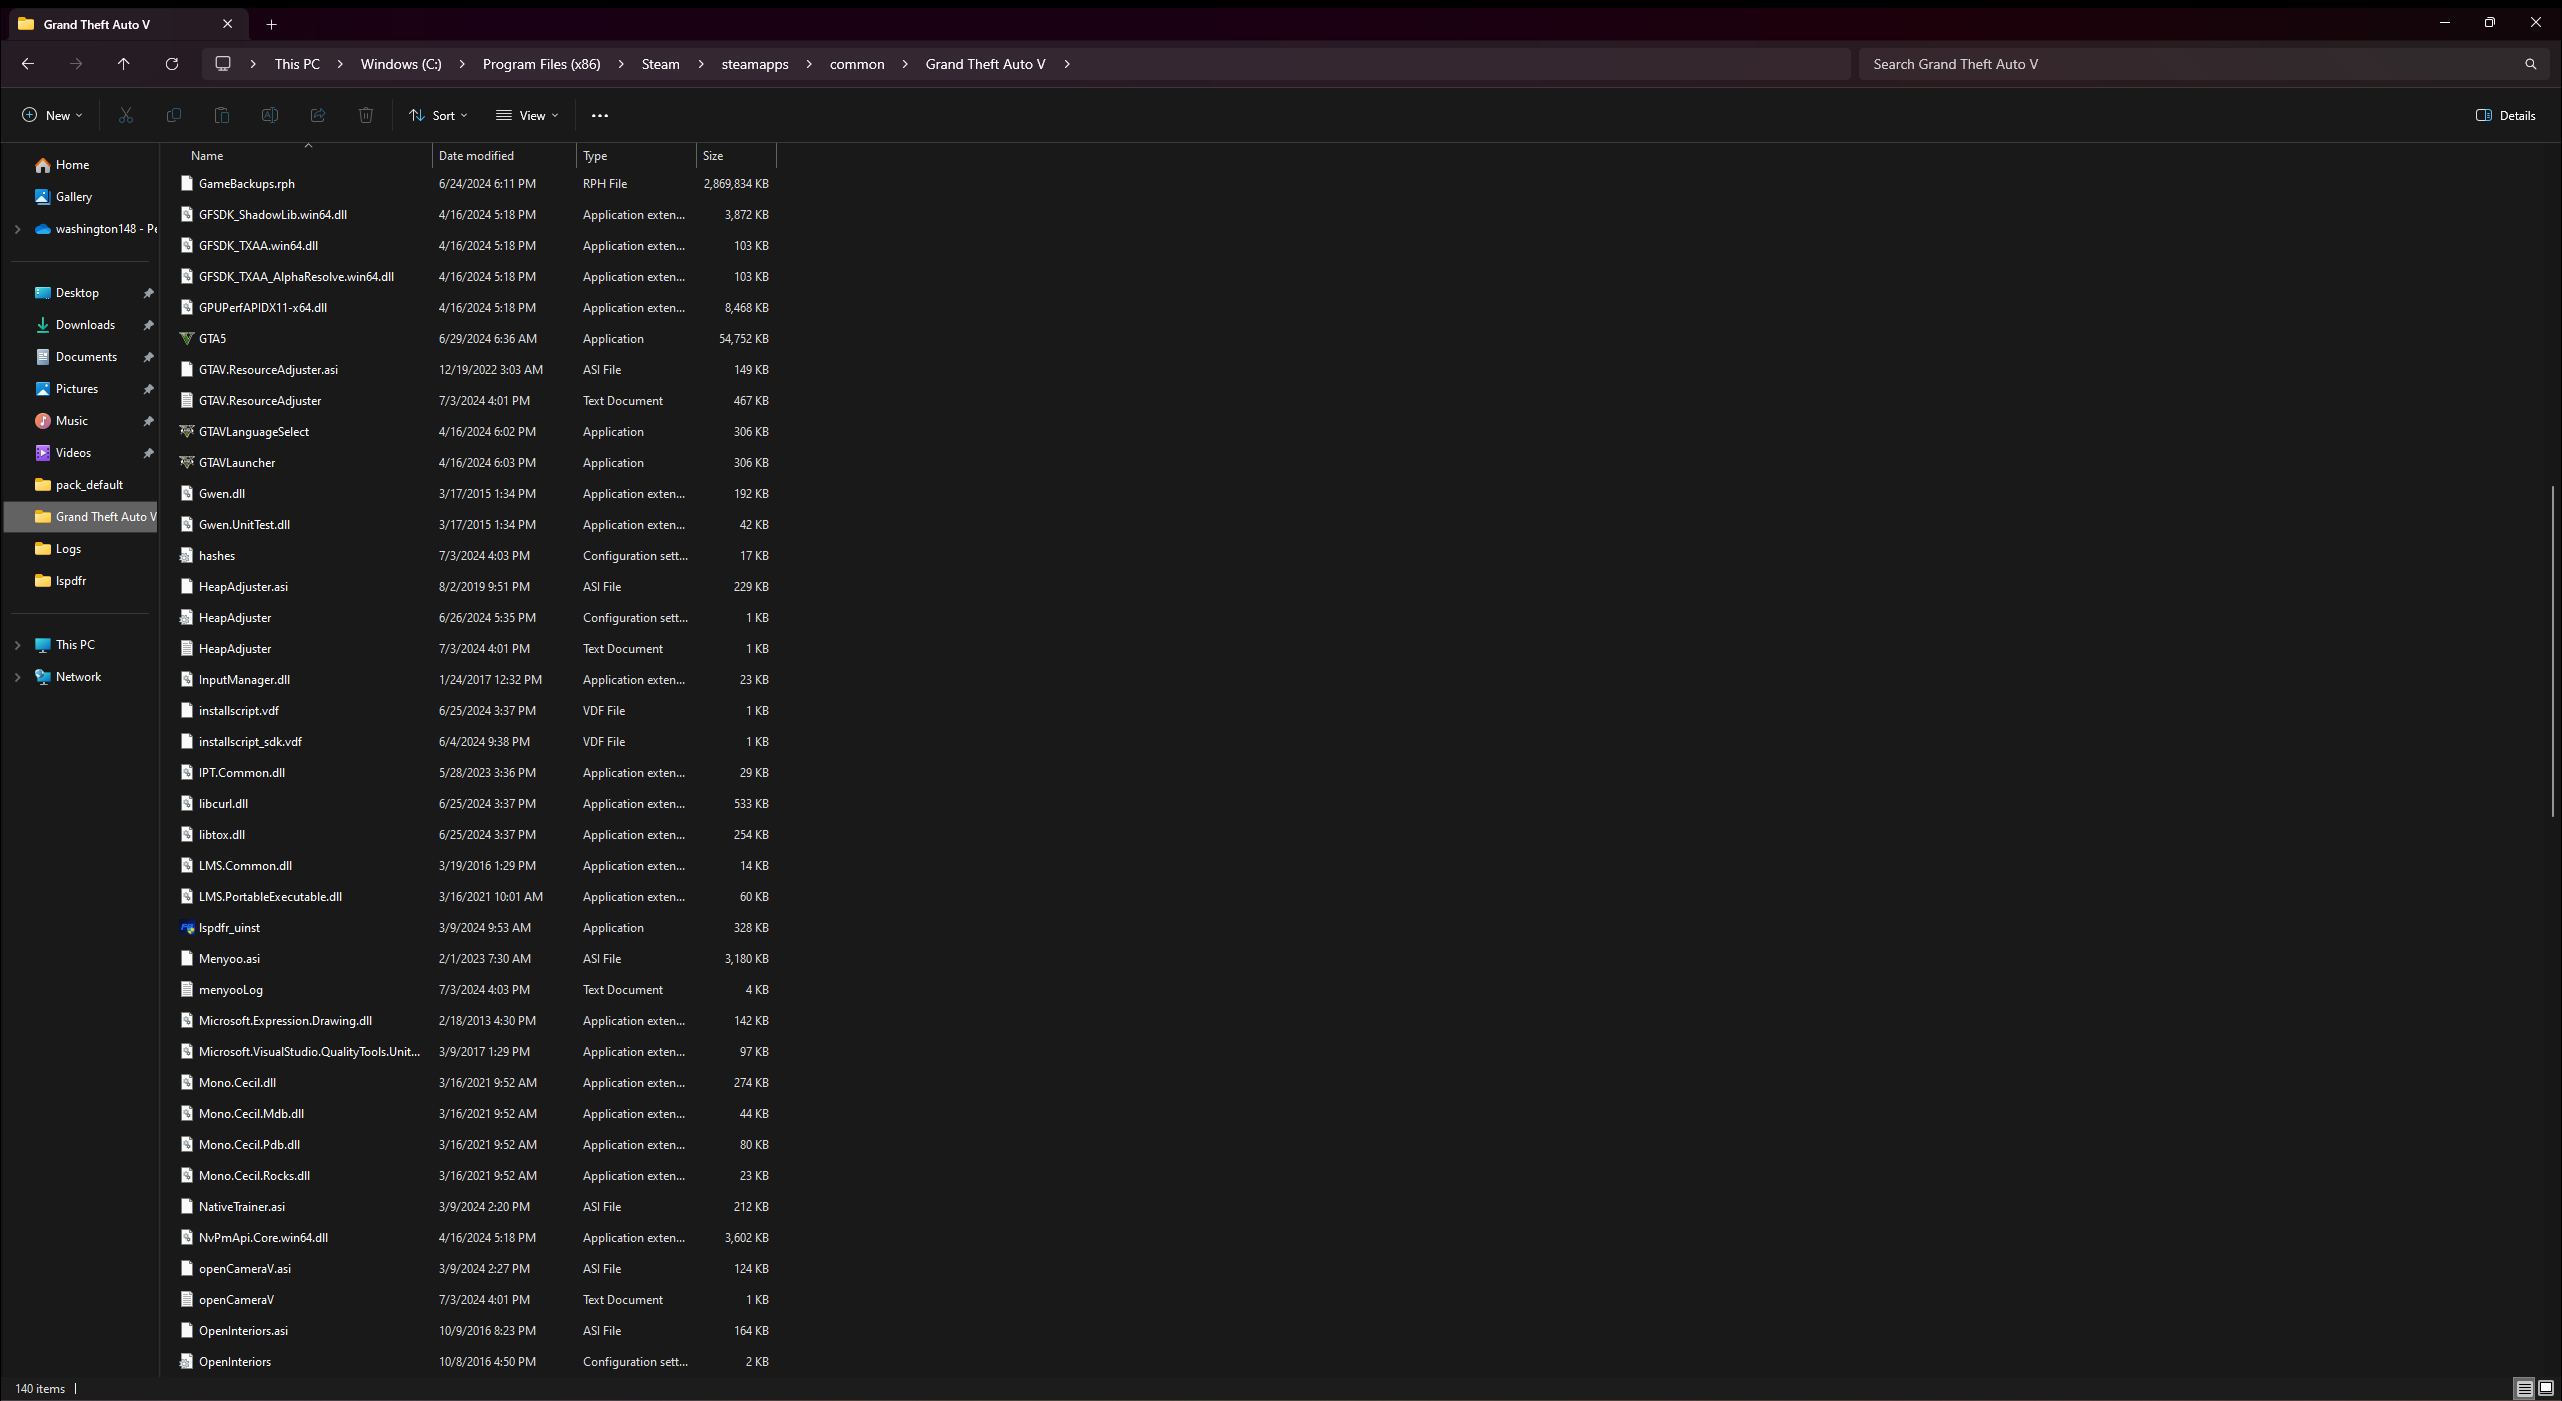Click the Rename toolbar icon
2562x1401 pixels.
[x=270, y=116]
